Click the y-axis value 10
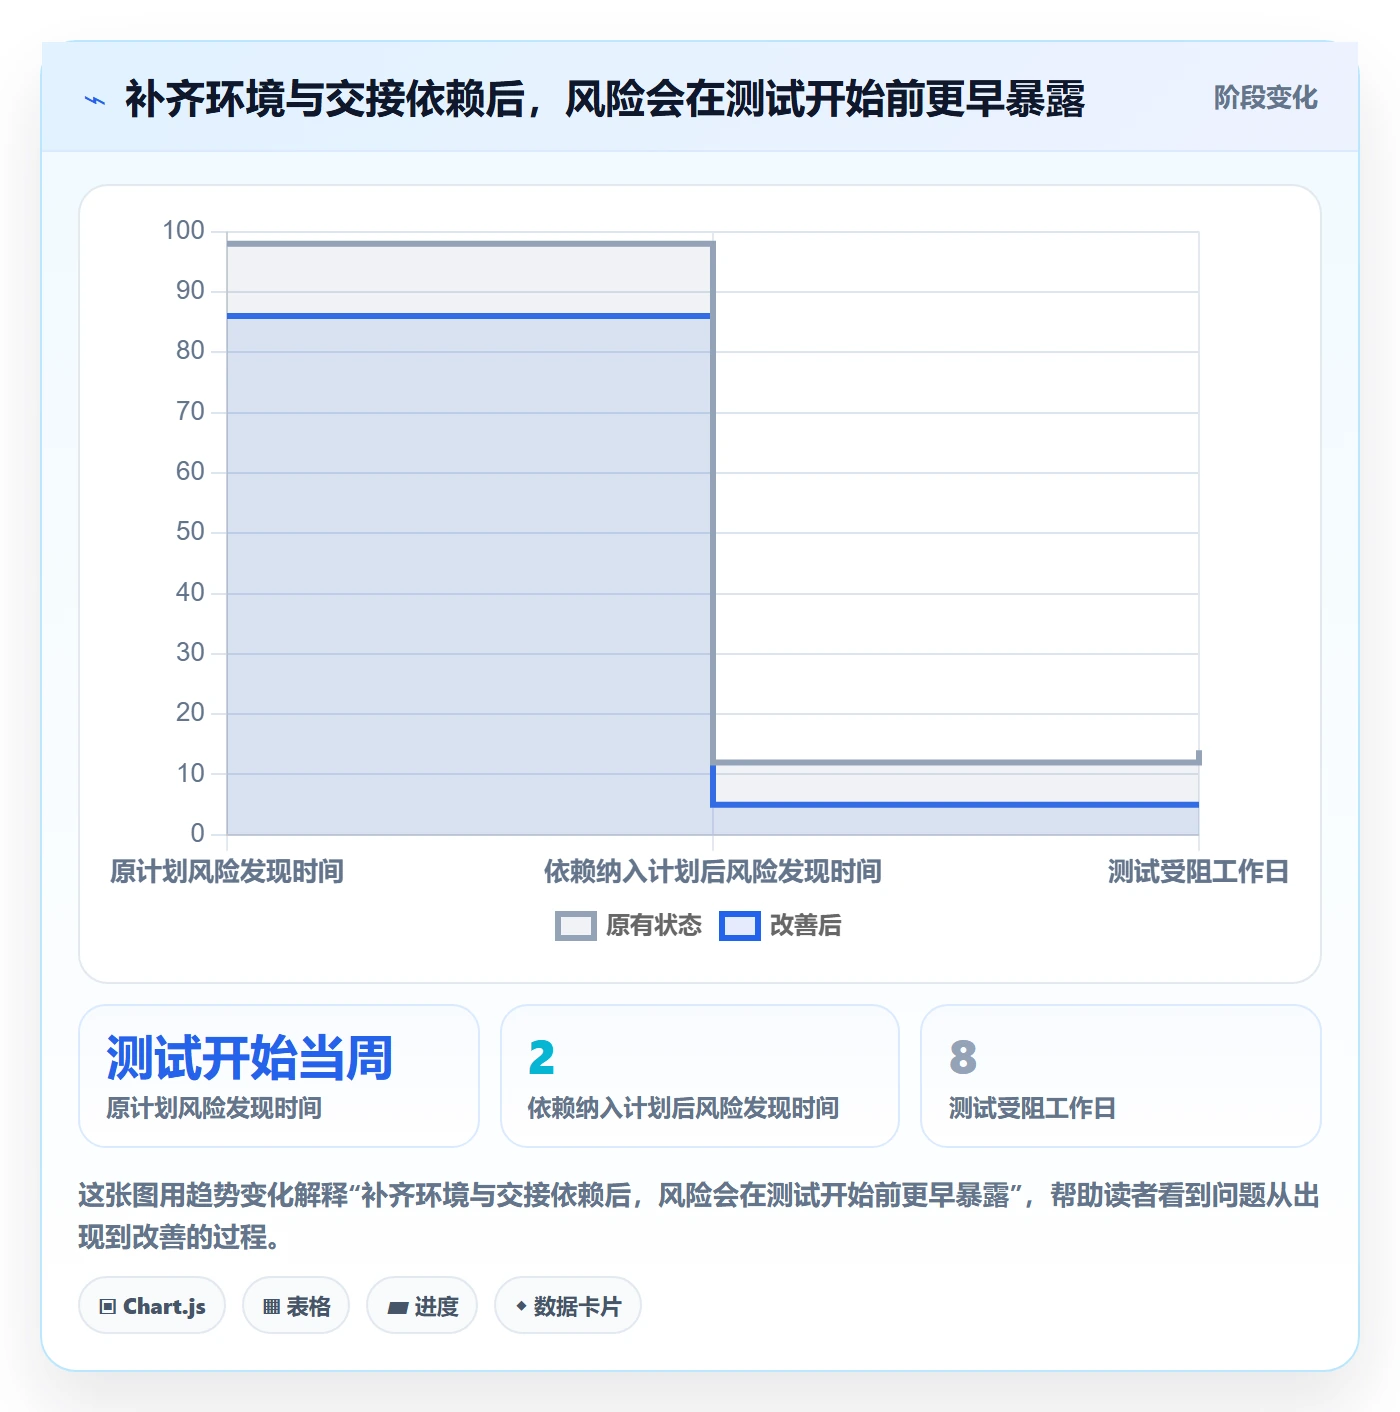This screenshot has width=1400, height=1412. 190,773
